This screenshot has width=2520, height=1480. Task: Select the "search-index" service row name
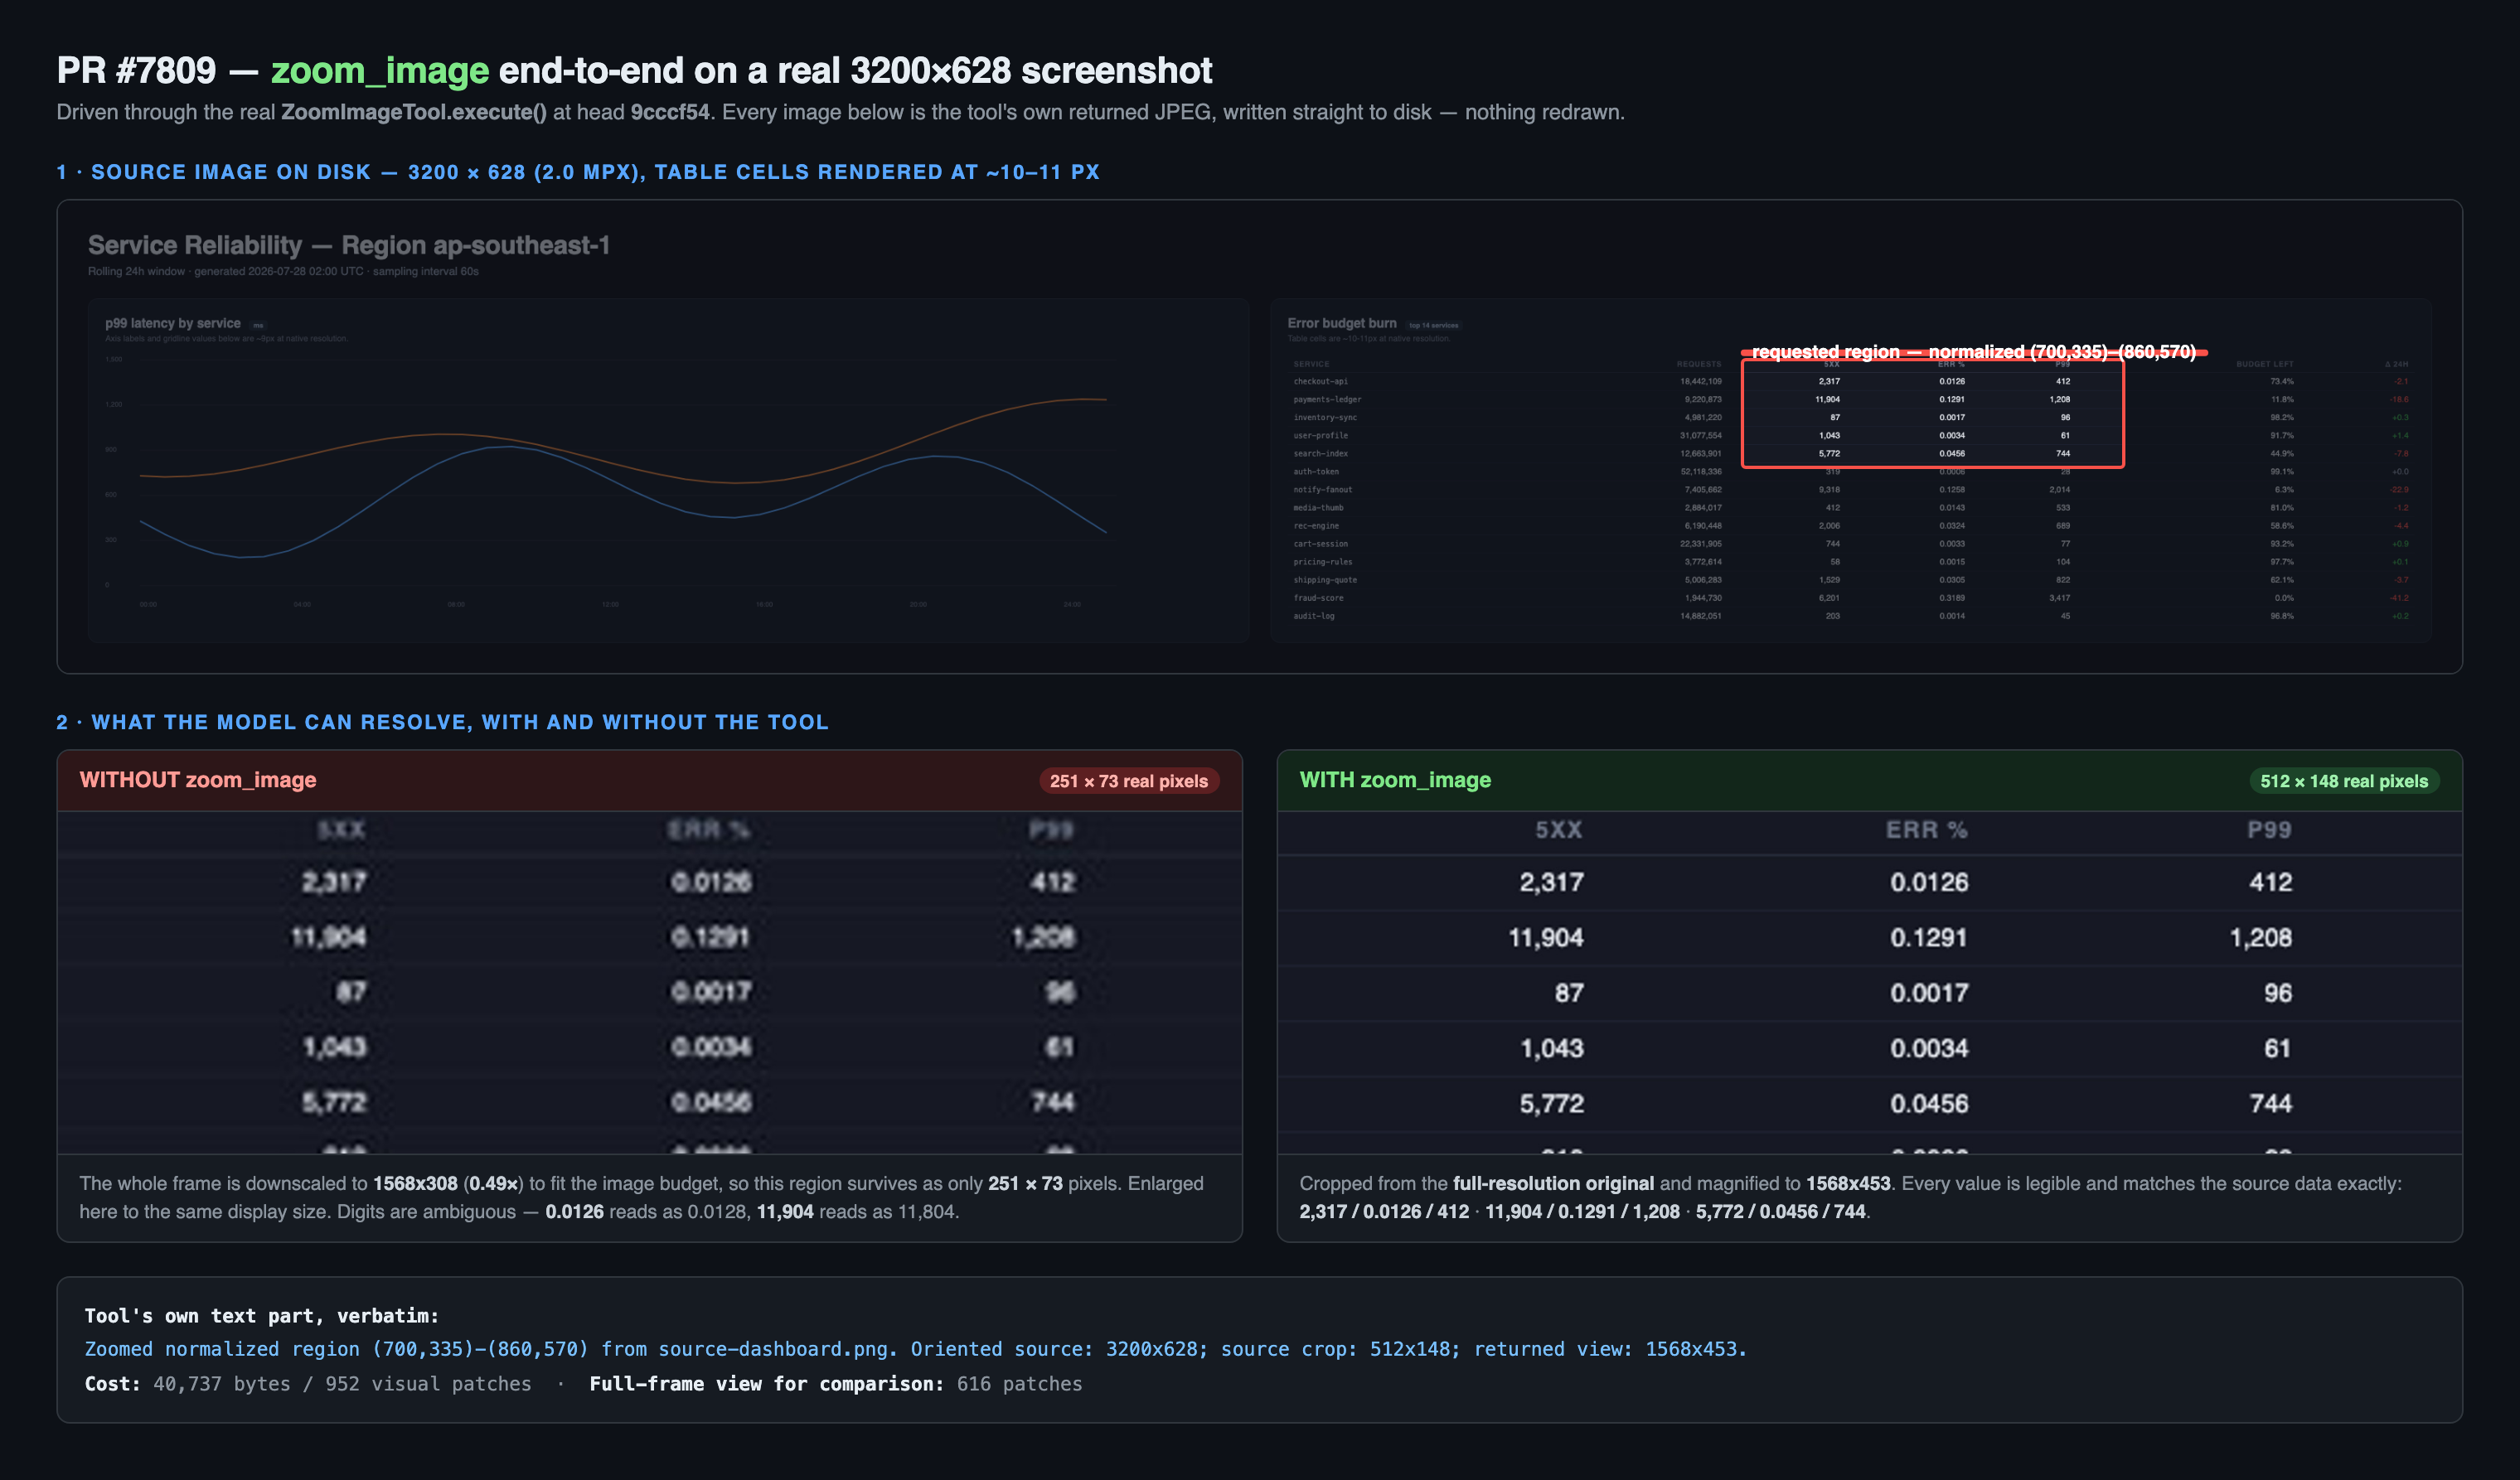click(x=1320, y=453)
